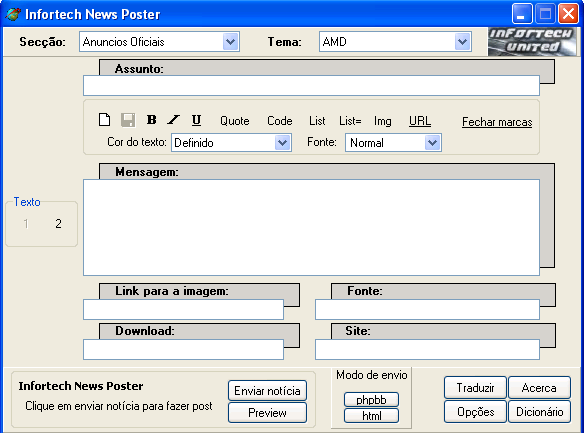The height and width of the screenshot is (433, 584).
Task: Expand the Fonte size dropdown showing Normal
Action: pyautogui.click(x=432, y=143)
